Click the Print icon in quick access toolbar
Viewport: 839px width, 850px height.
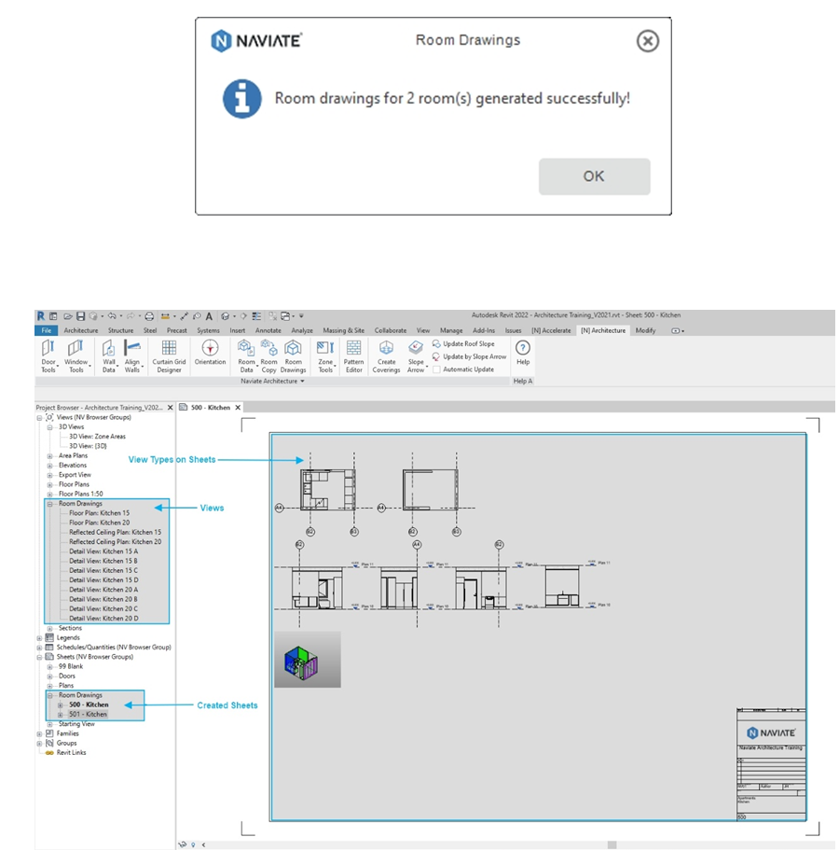coord(150,316)
